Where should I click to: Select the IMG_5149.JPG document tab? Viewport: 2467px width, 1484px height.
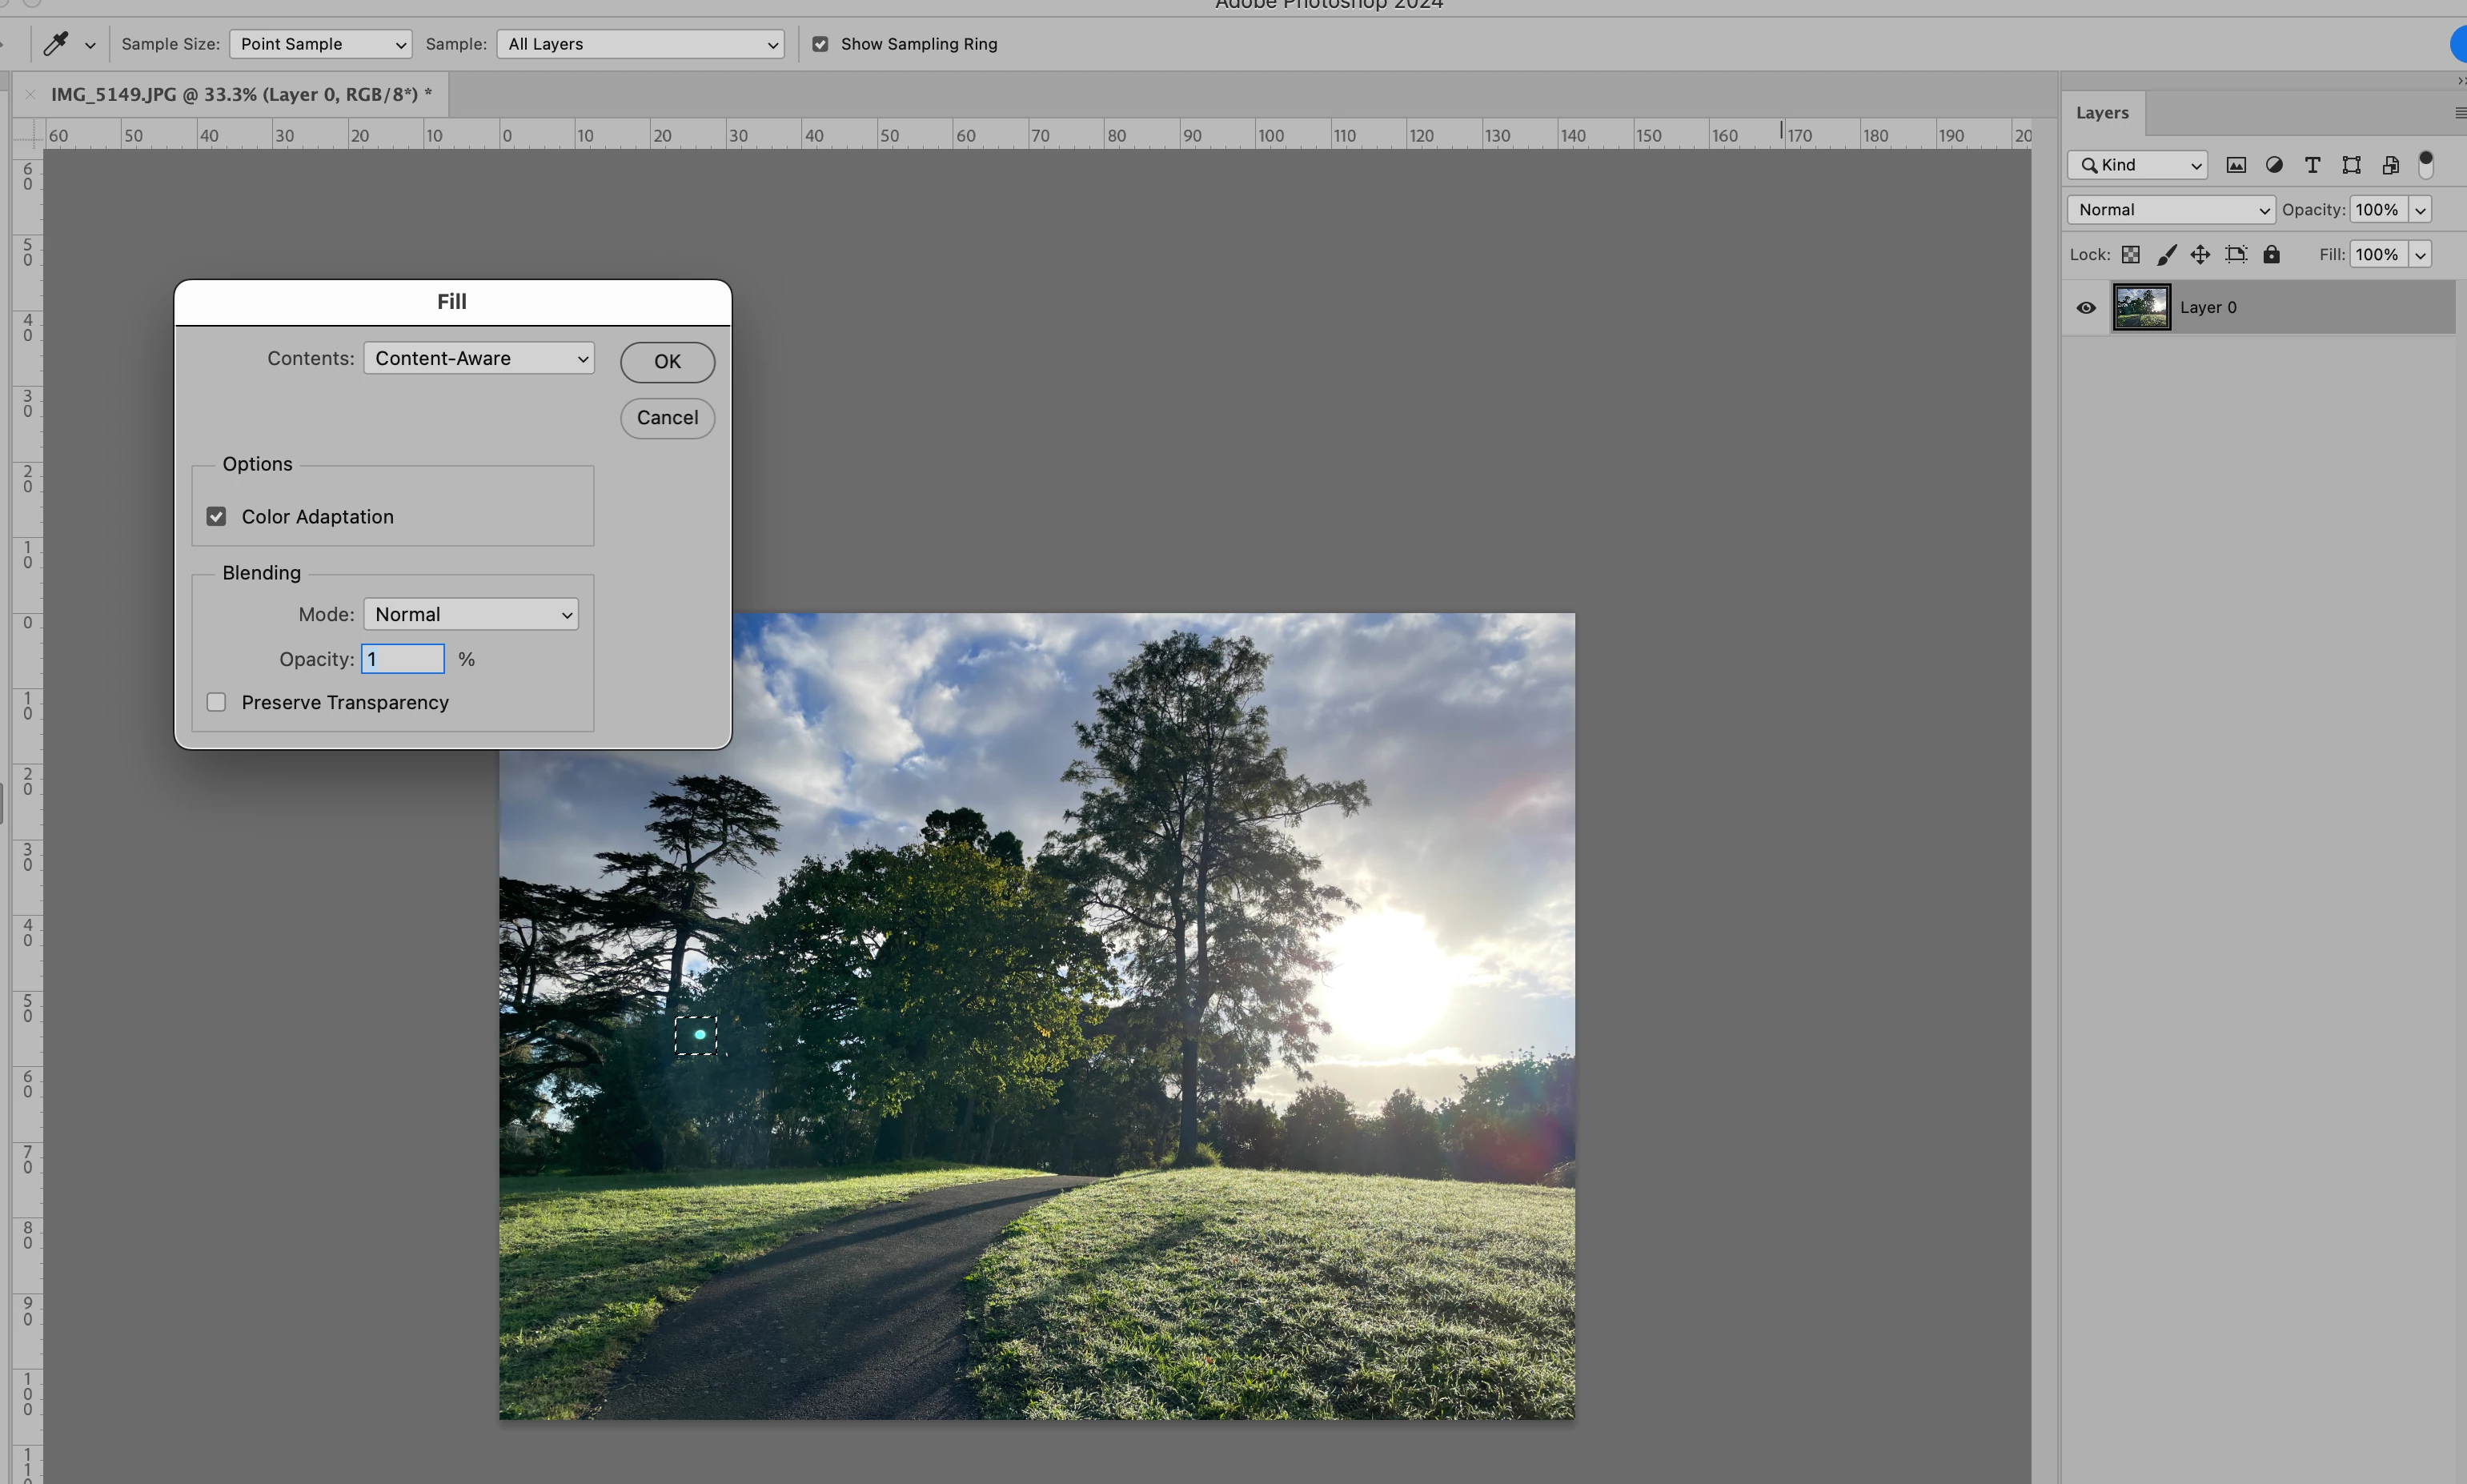240,95
